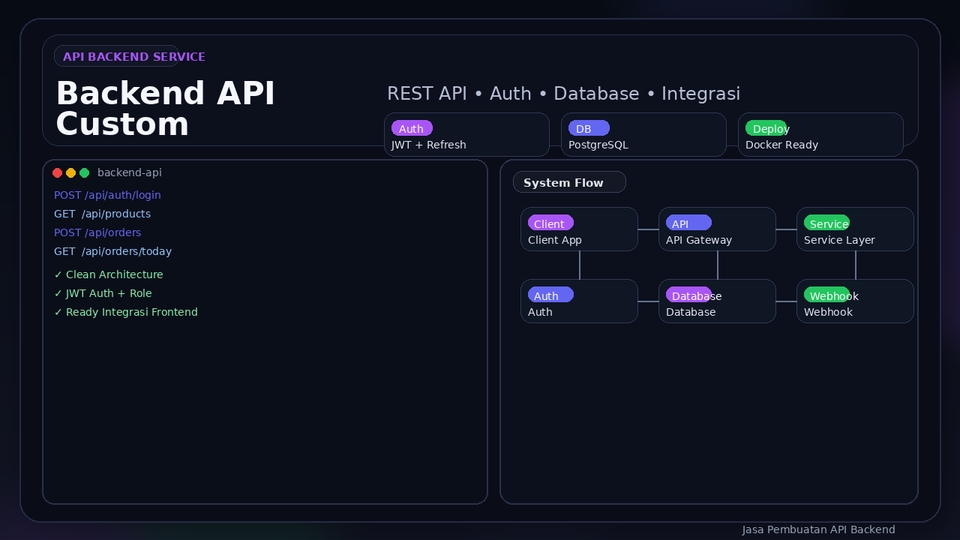
Task: Select the POST /api/orders line
Action: point(97,233)
